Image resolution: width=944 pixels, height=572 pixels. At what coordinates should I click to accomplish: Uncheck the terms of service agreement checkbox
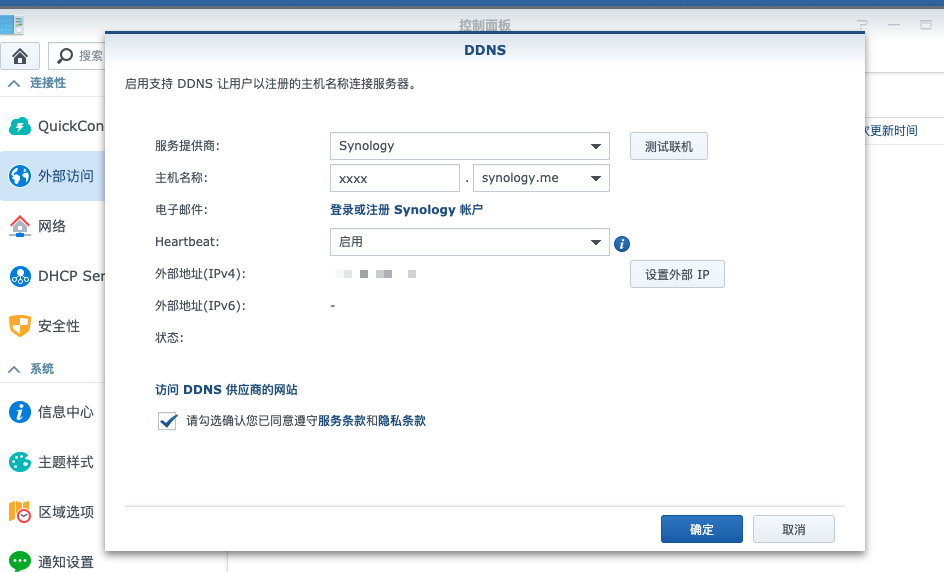167,421
